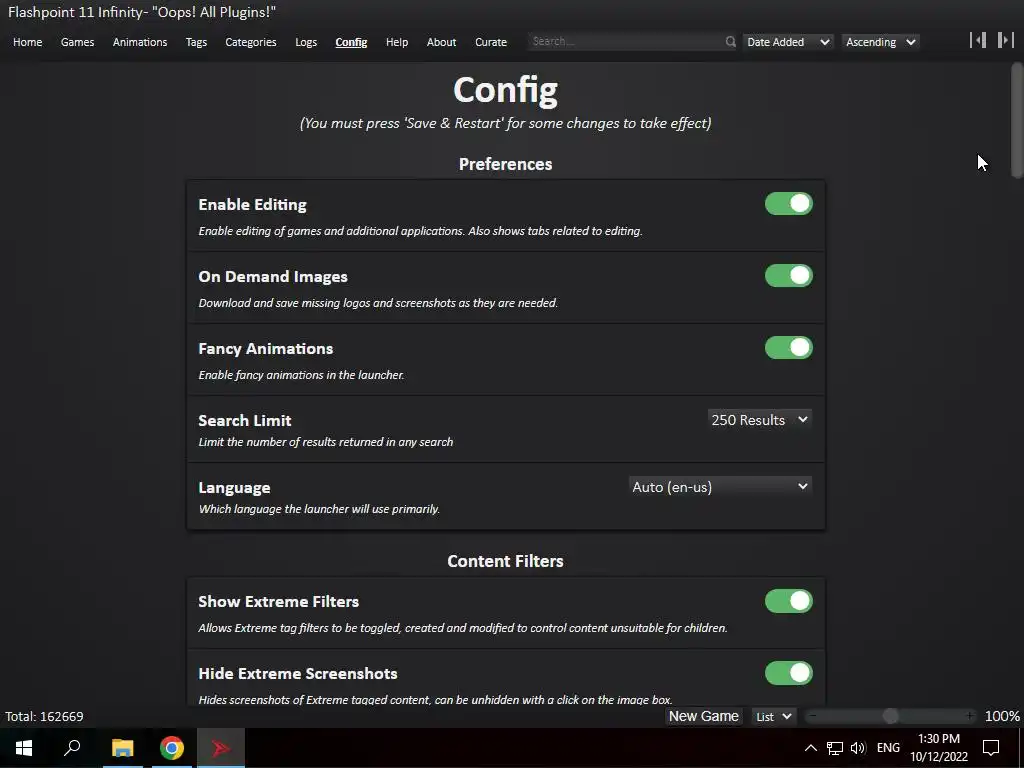The image size is (1024, 768).
Task: Open the Windows Start menu
Action: coord(24,748)
